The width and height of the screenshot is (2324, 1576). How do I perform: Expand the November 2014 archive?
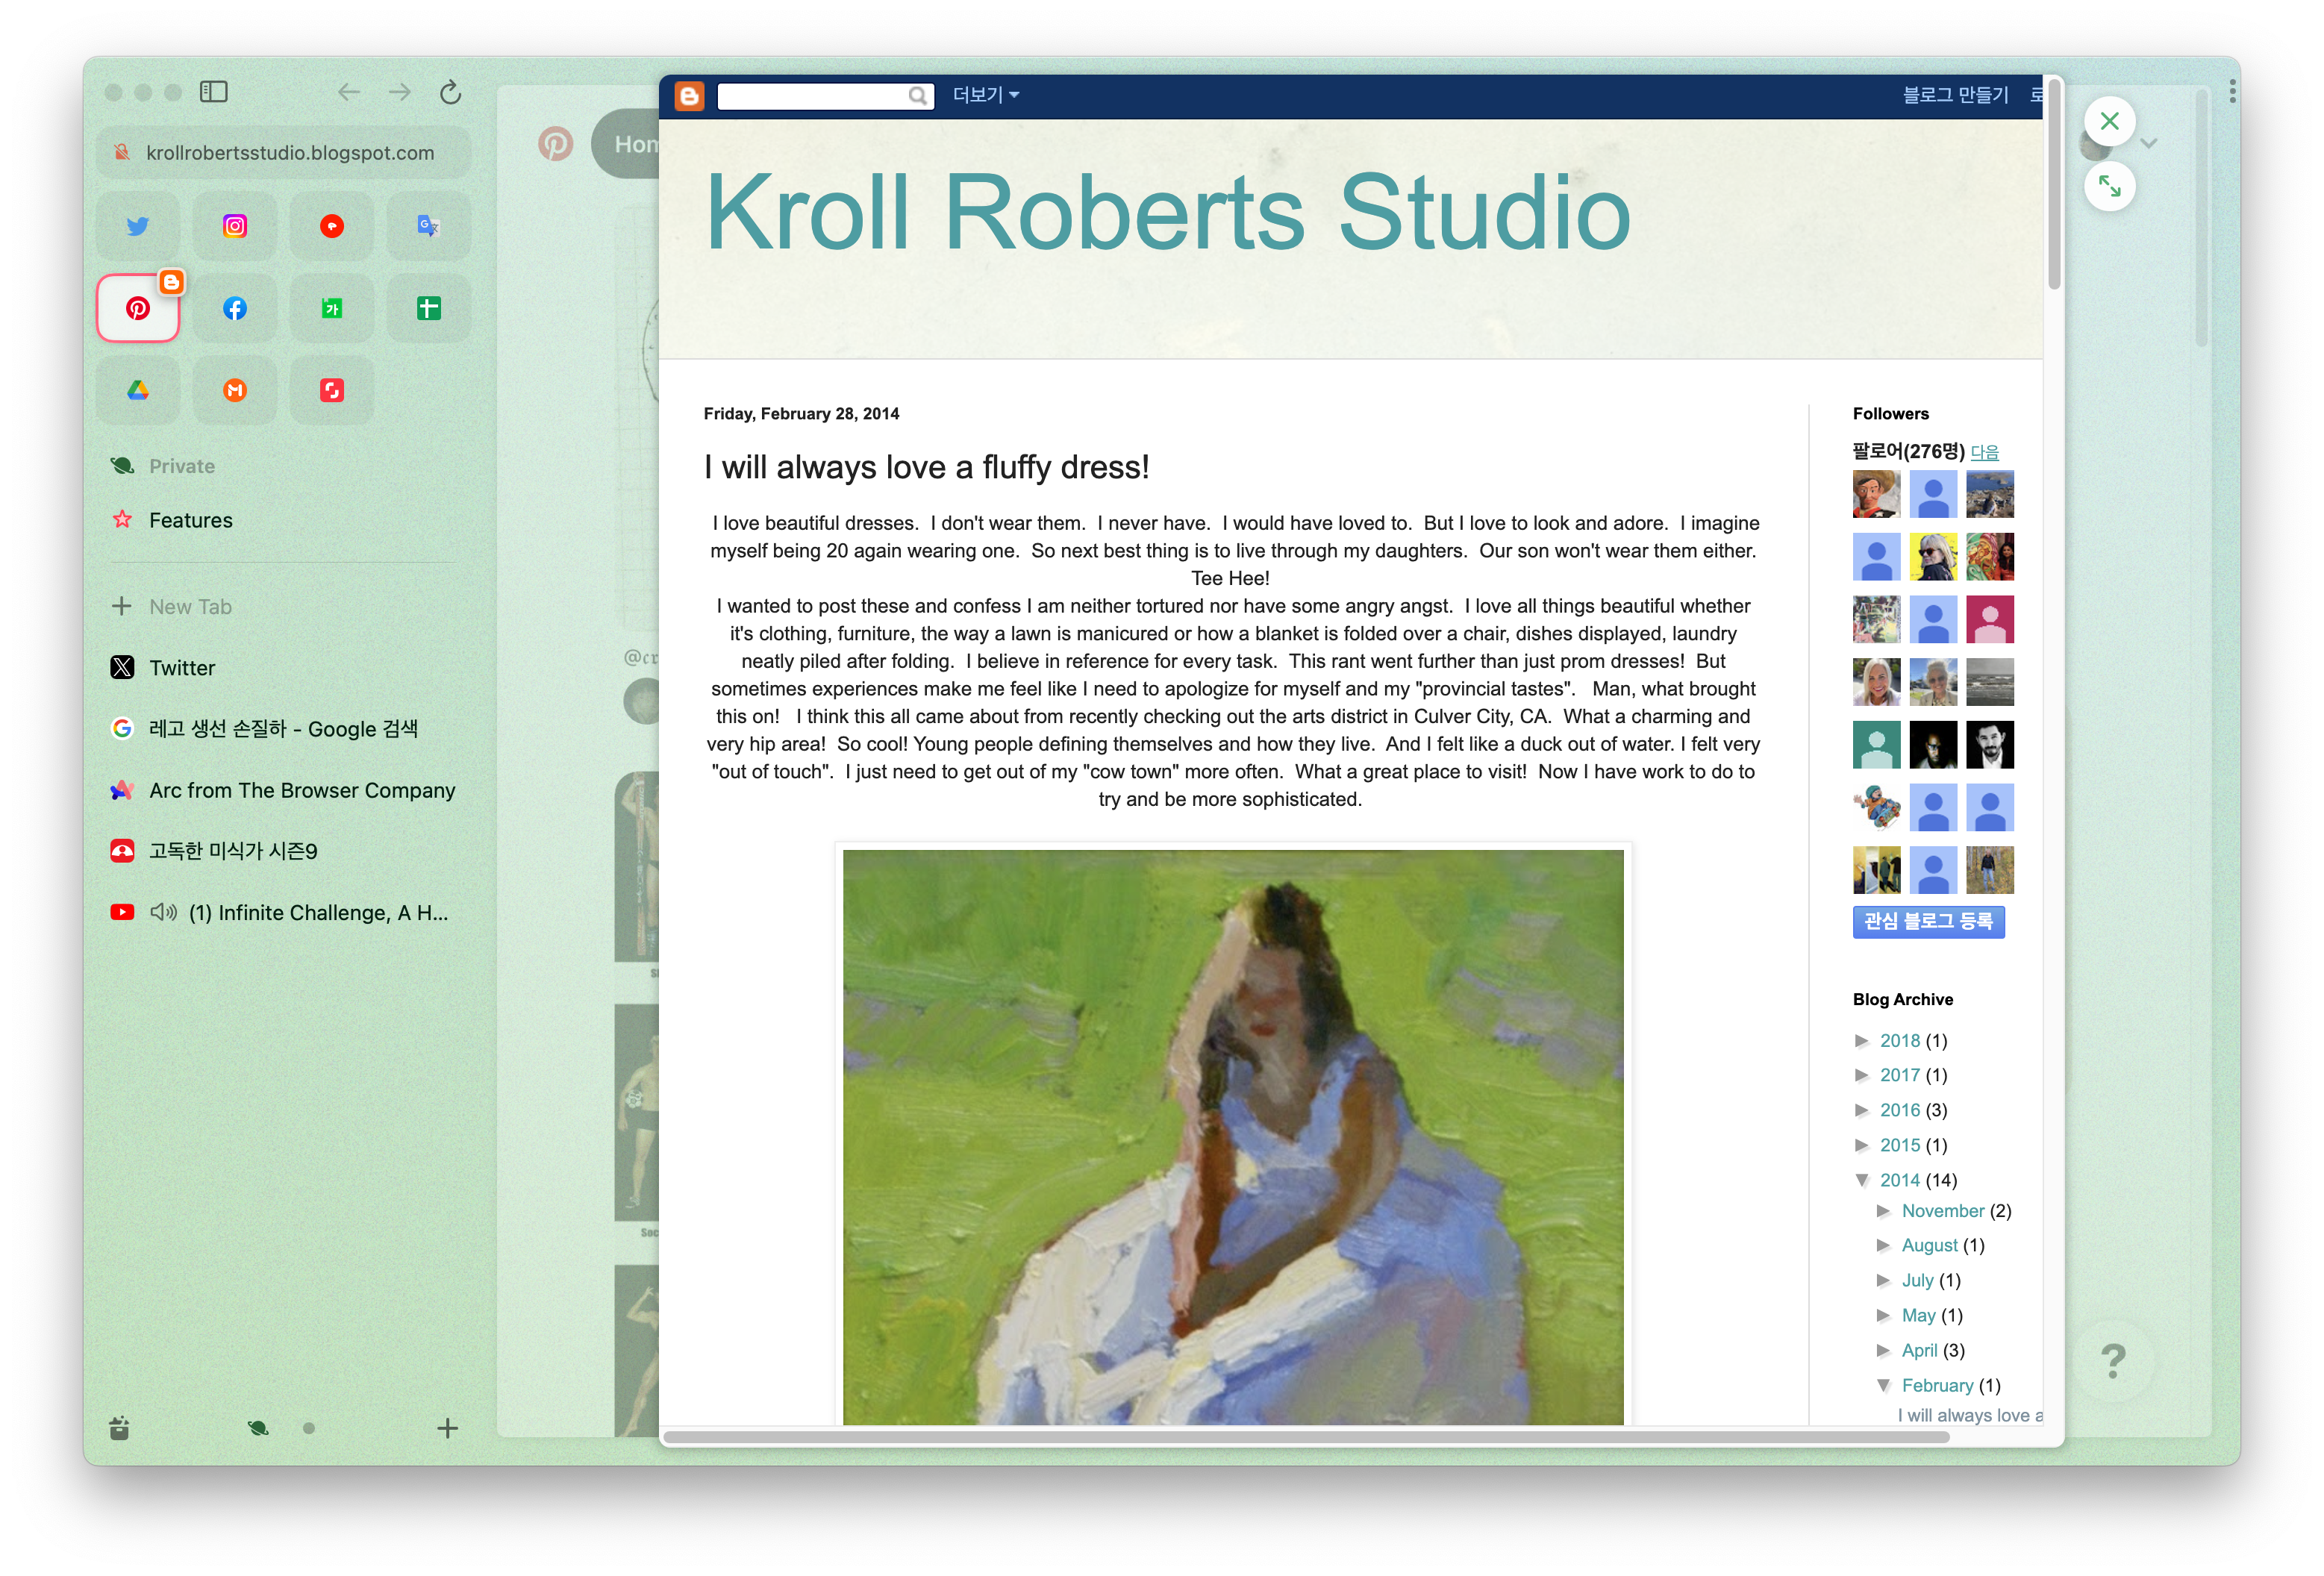coord(1884,1211)
